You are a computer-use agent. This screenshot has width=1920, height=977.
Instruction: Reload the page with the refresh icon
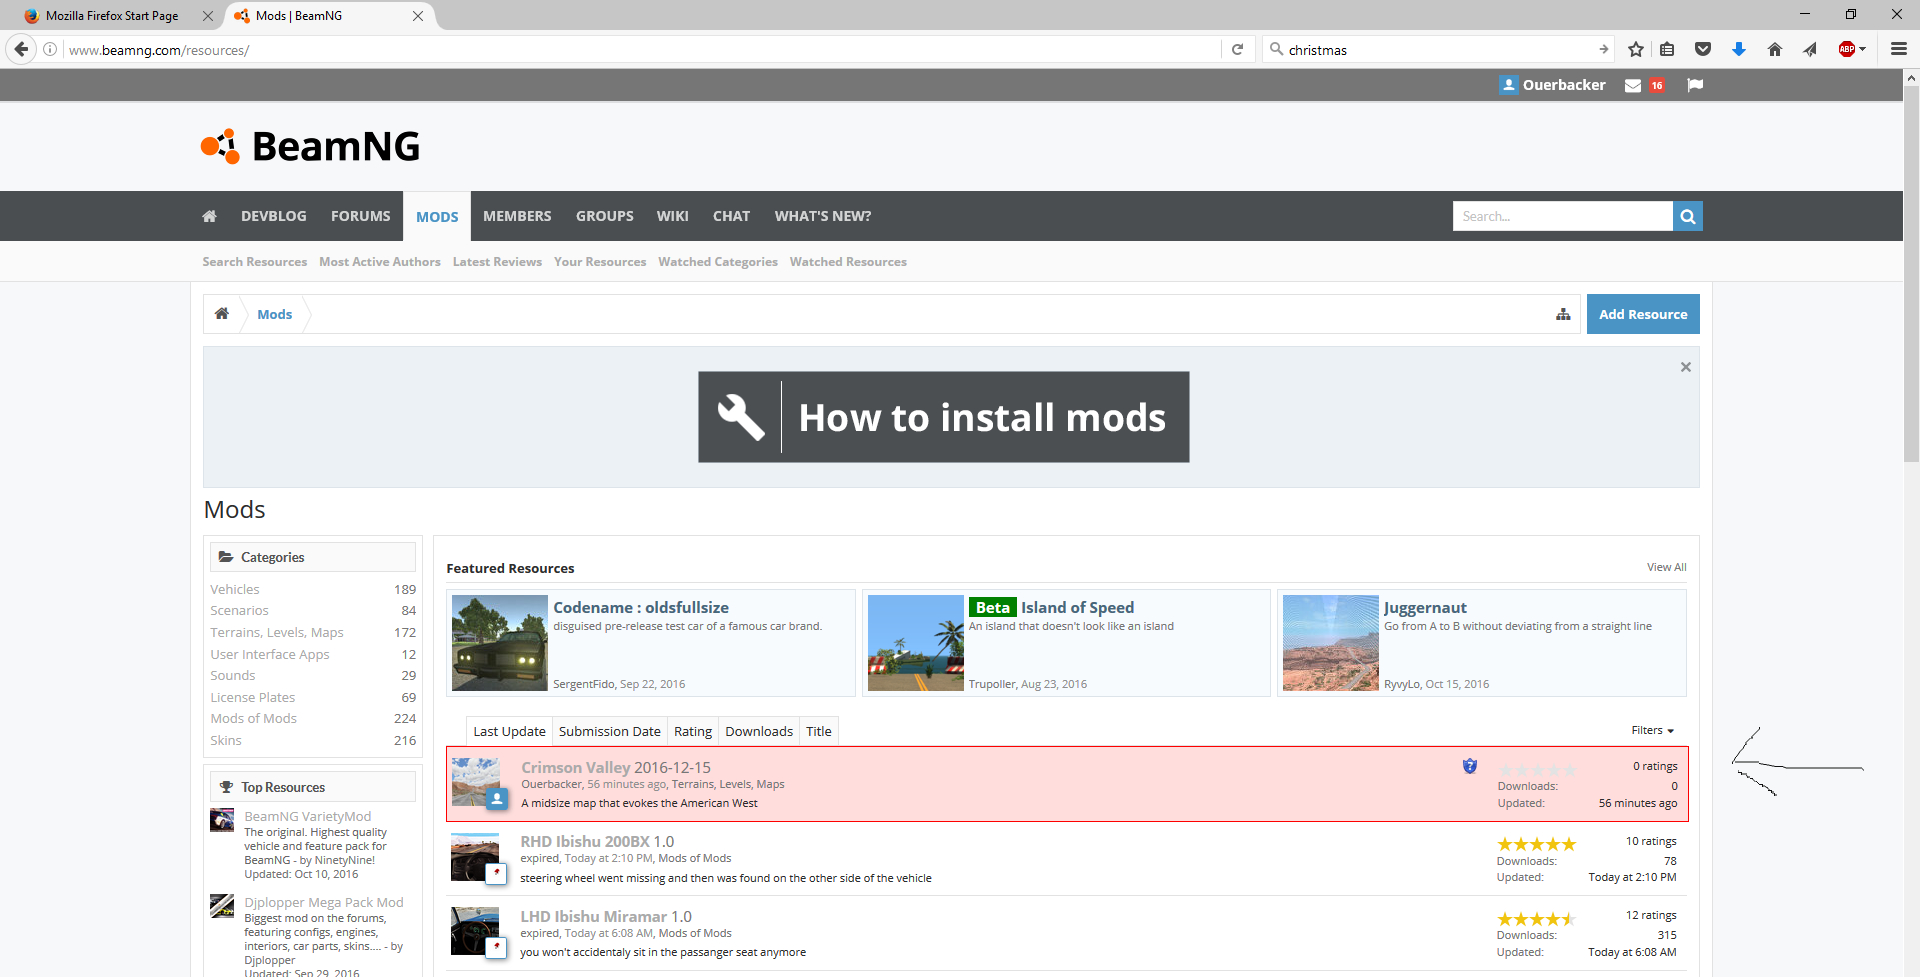[x=1237, y=49]
